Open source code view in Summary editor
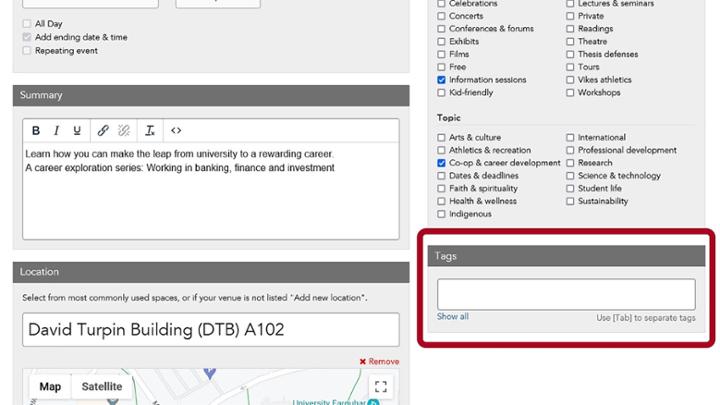The height and width of the screenshot is (405, 720). click(x=176, y=130)
